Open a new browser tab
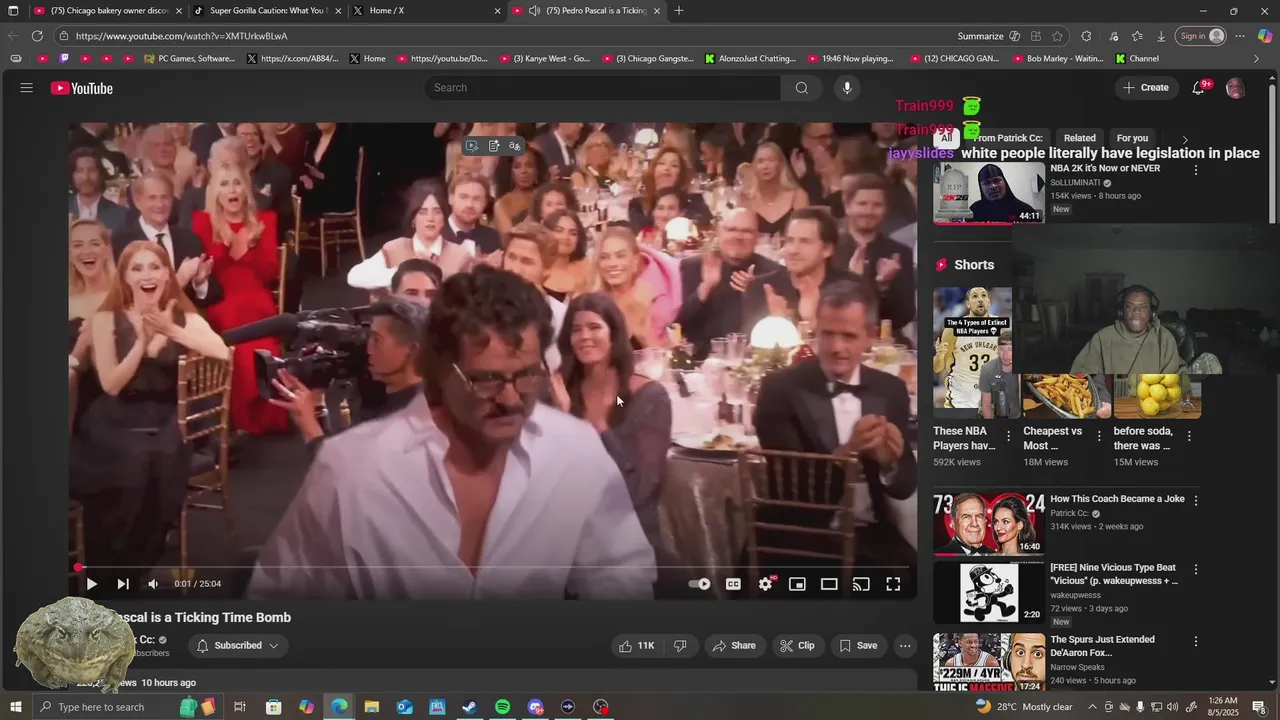The width and height of the screenshot is (1280, 720). tap(679, 11)
